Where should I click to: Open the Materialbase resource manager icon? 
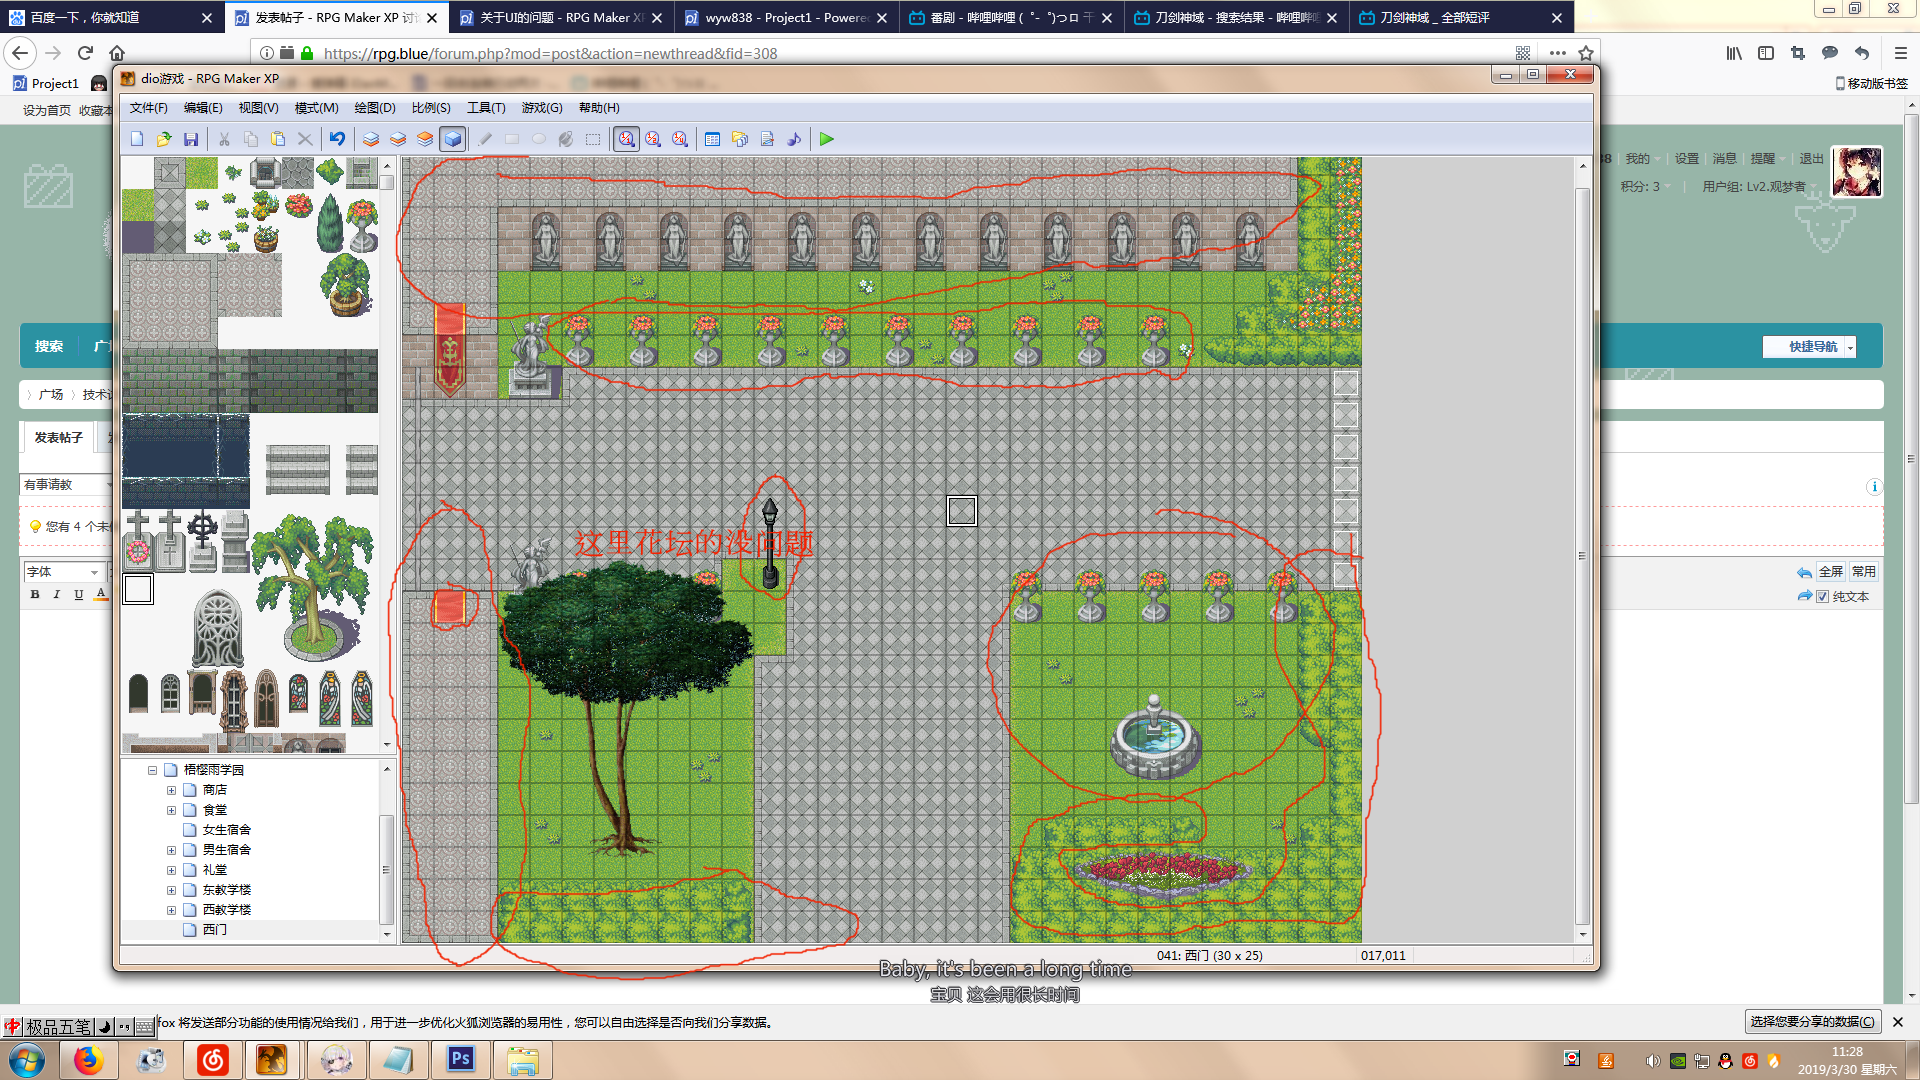click(740, 139)
